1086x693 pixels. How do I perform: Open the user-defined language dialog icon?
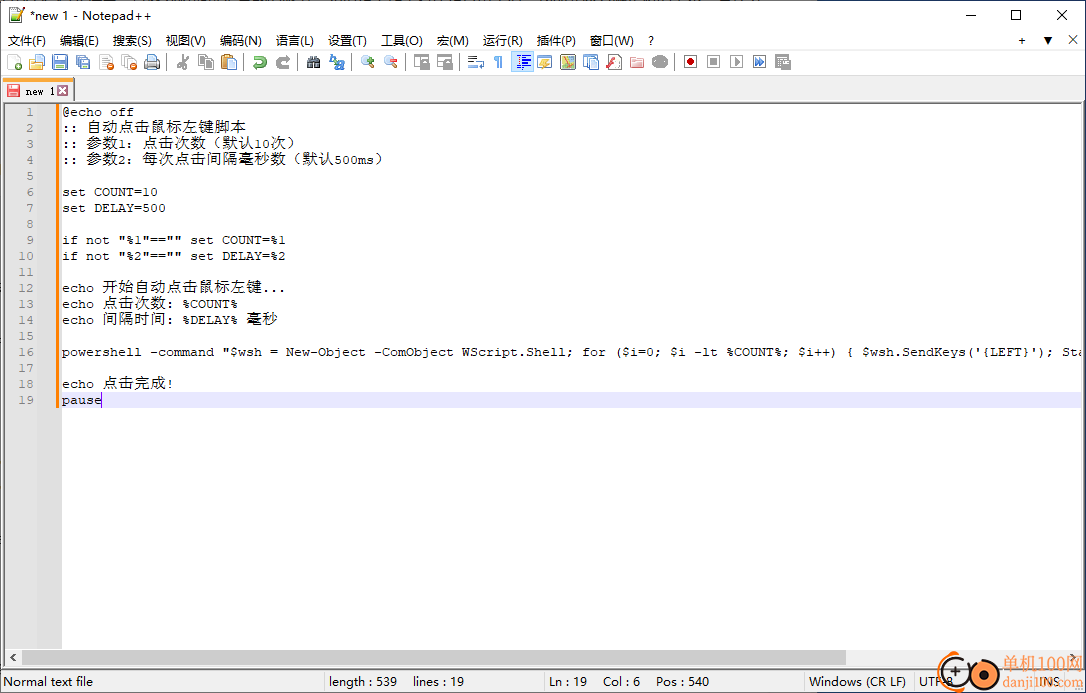click(544, 62)
